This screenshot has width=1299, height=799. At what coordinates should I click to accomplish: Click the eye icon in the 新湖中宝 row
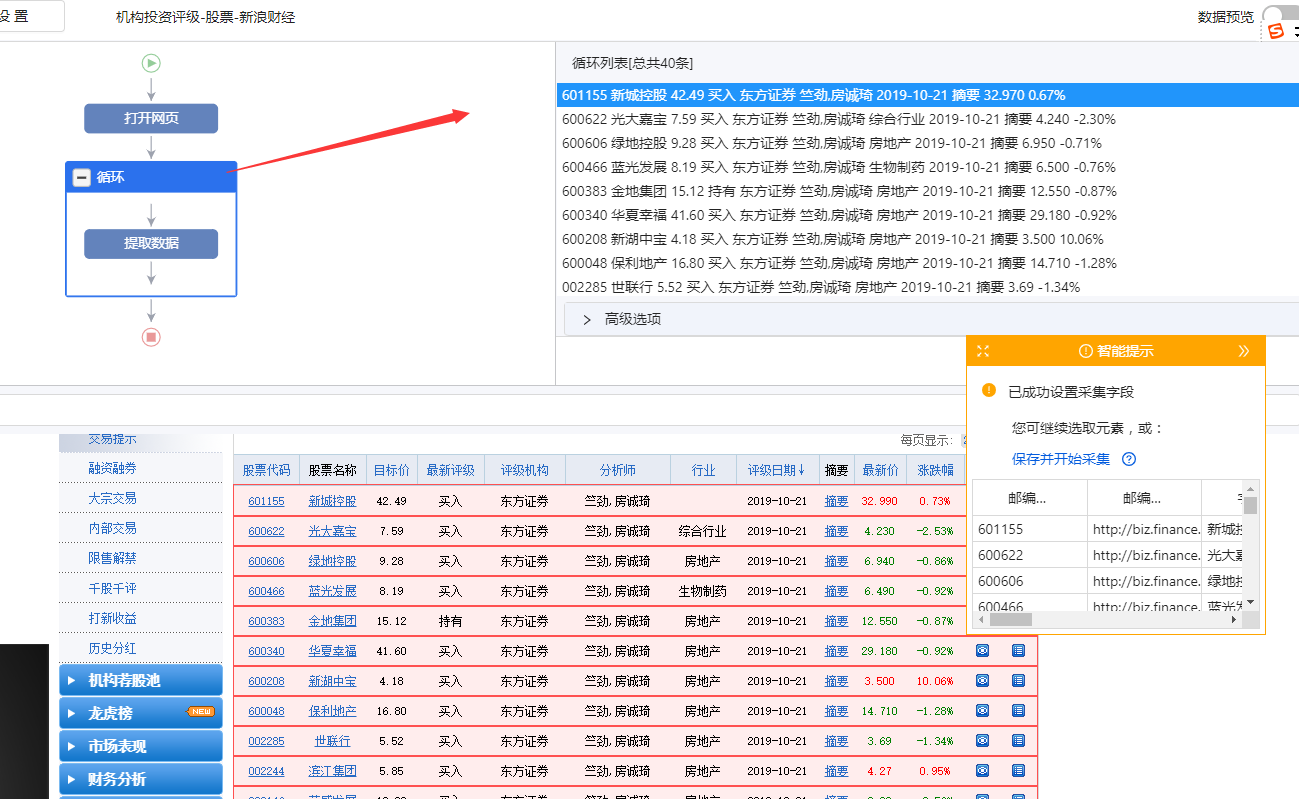[982, 680]
